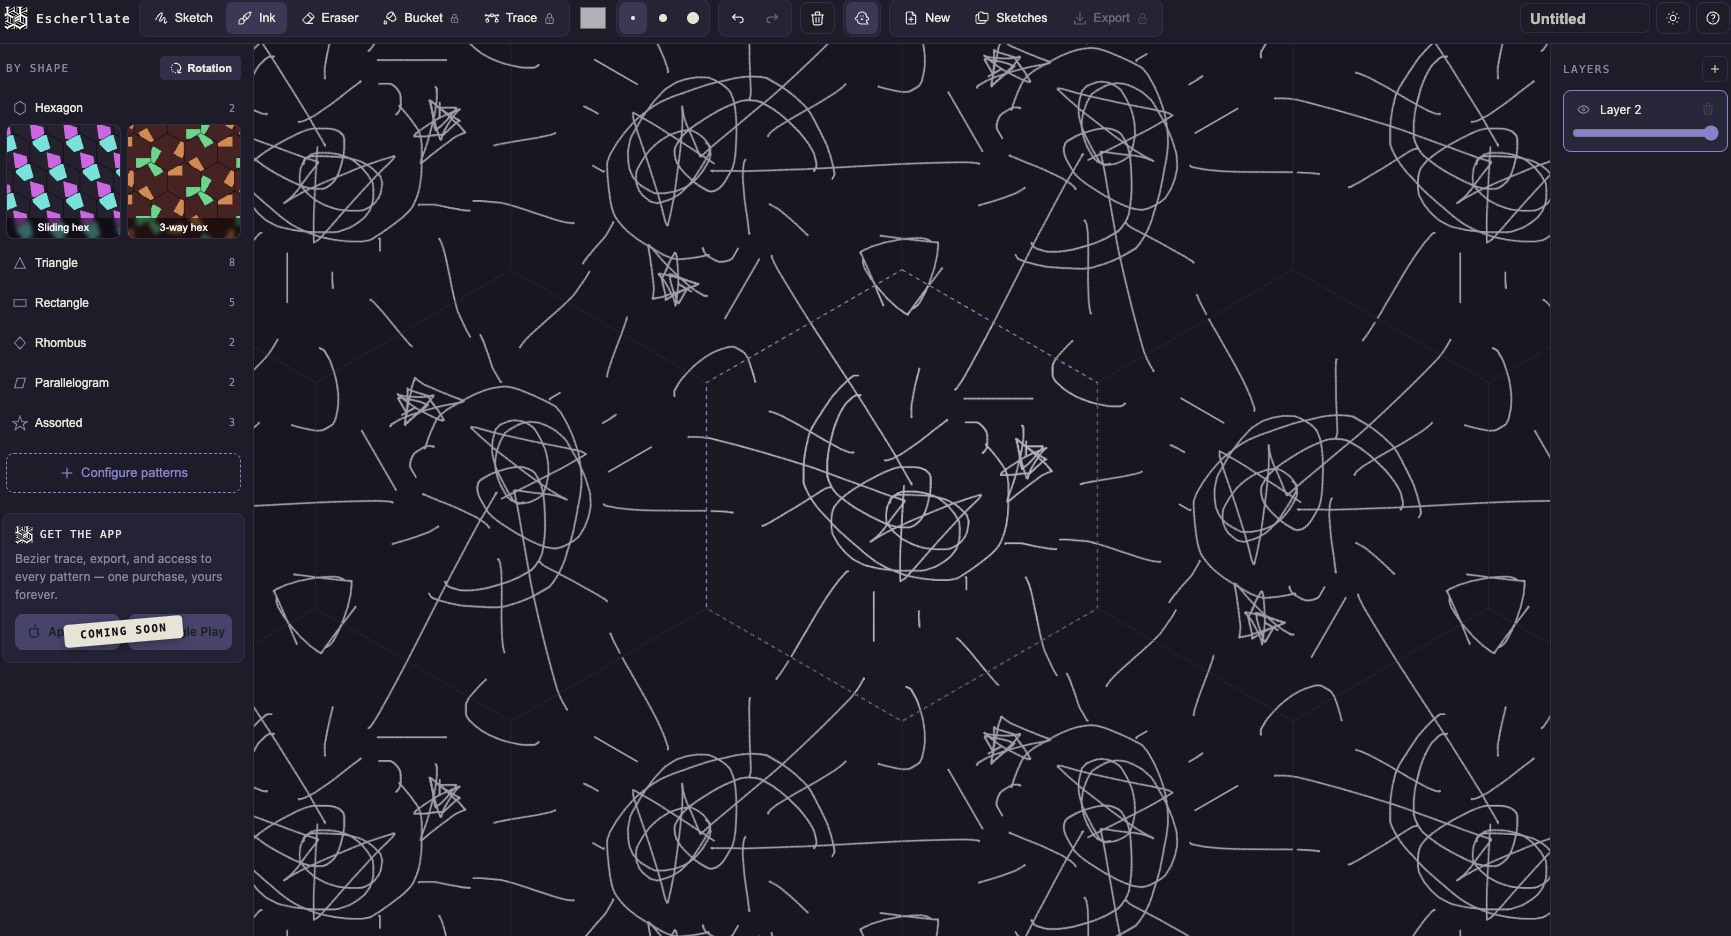1731x936 pixels.
Task: Redo the undone stroke
Action: tap(772, 18)
